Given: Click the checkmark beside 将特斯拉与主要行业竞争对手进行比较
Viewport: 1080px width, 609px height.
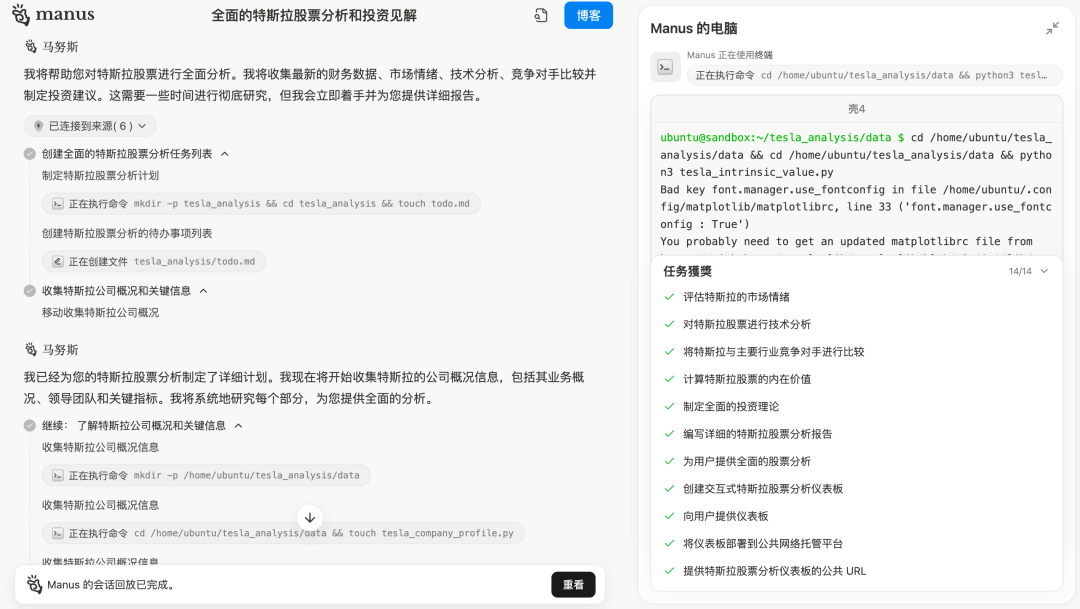Looking at the screenshot, I should [x=669, y=351].
